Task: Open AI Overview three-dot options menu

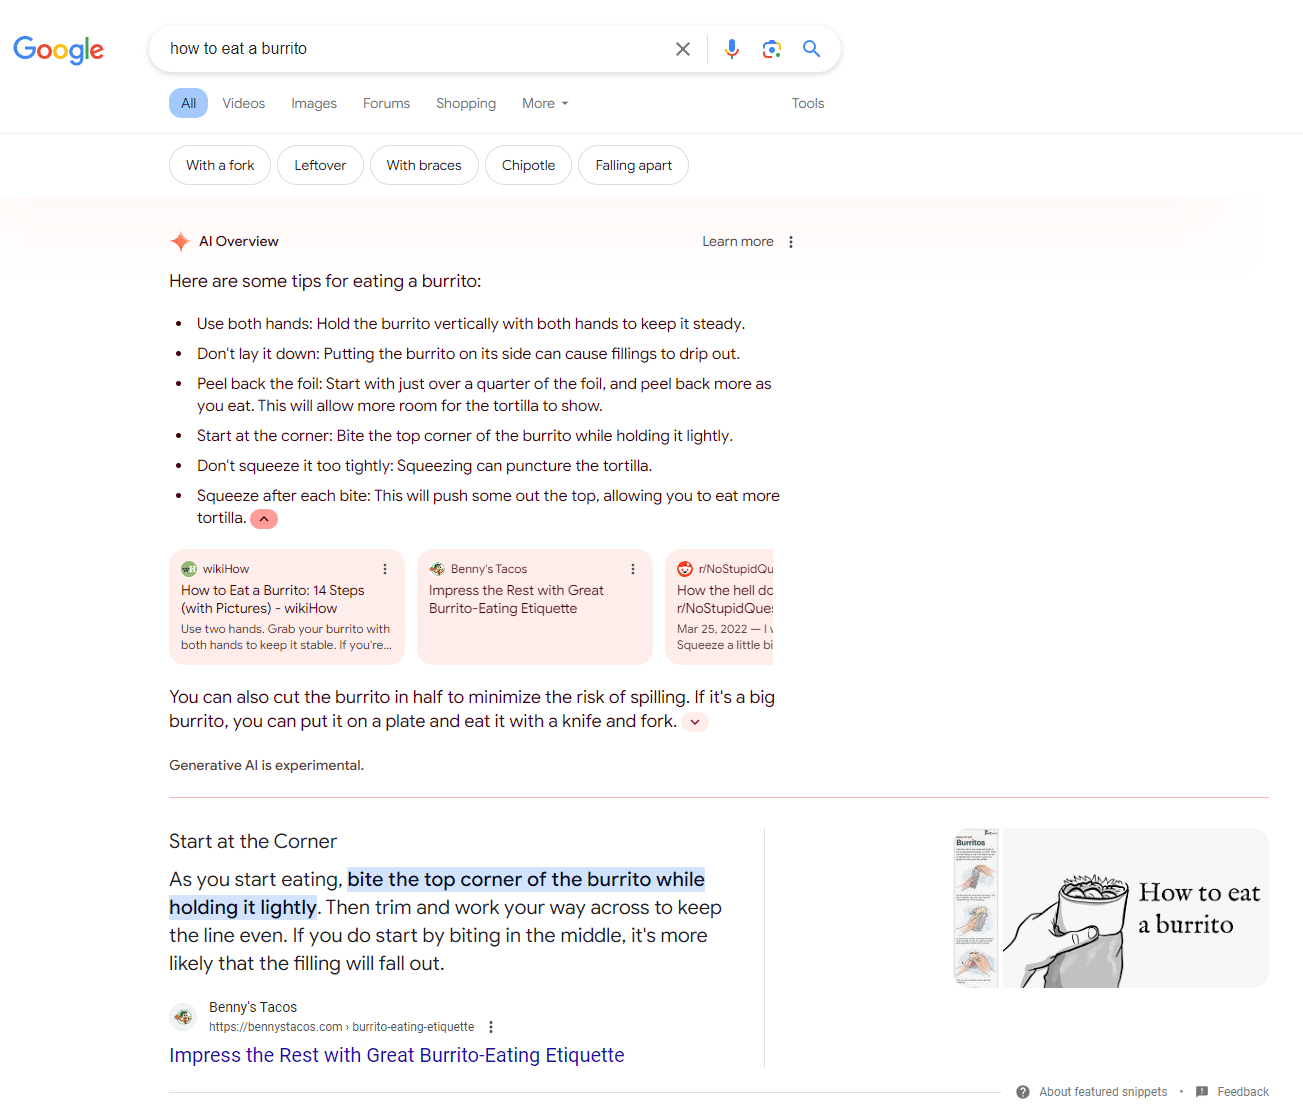Action: tap(791, 242)
